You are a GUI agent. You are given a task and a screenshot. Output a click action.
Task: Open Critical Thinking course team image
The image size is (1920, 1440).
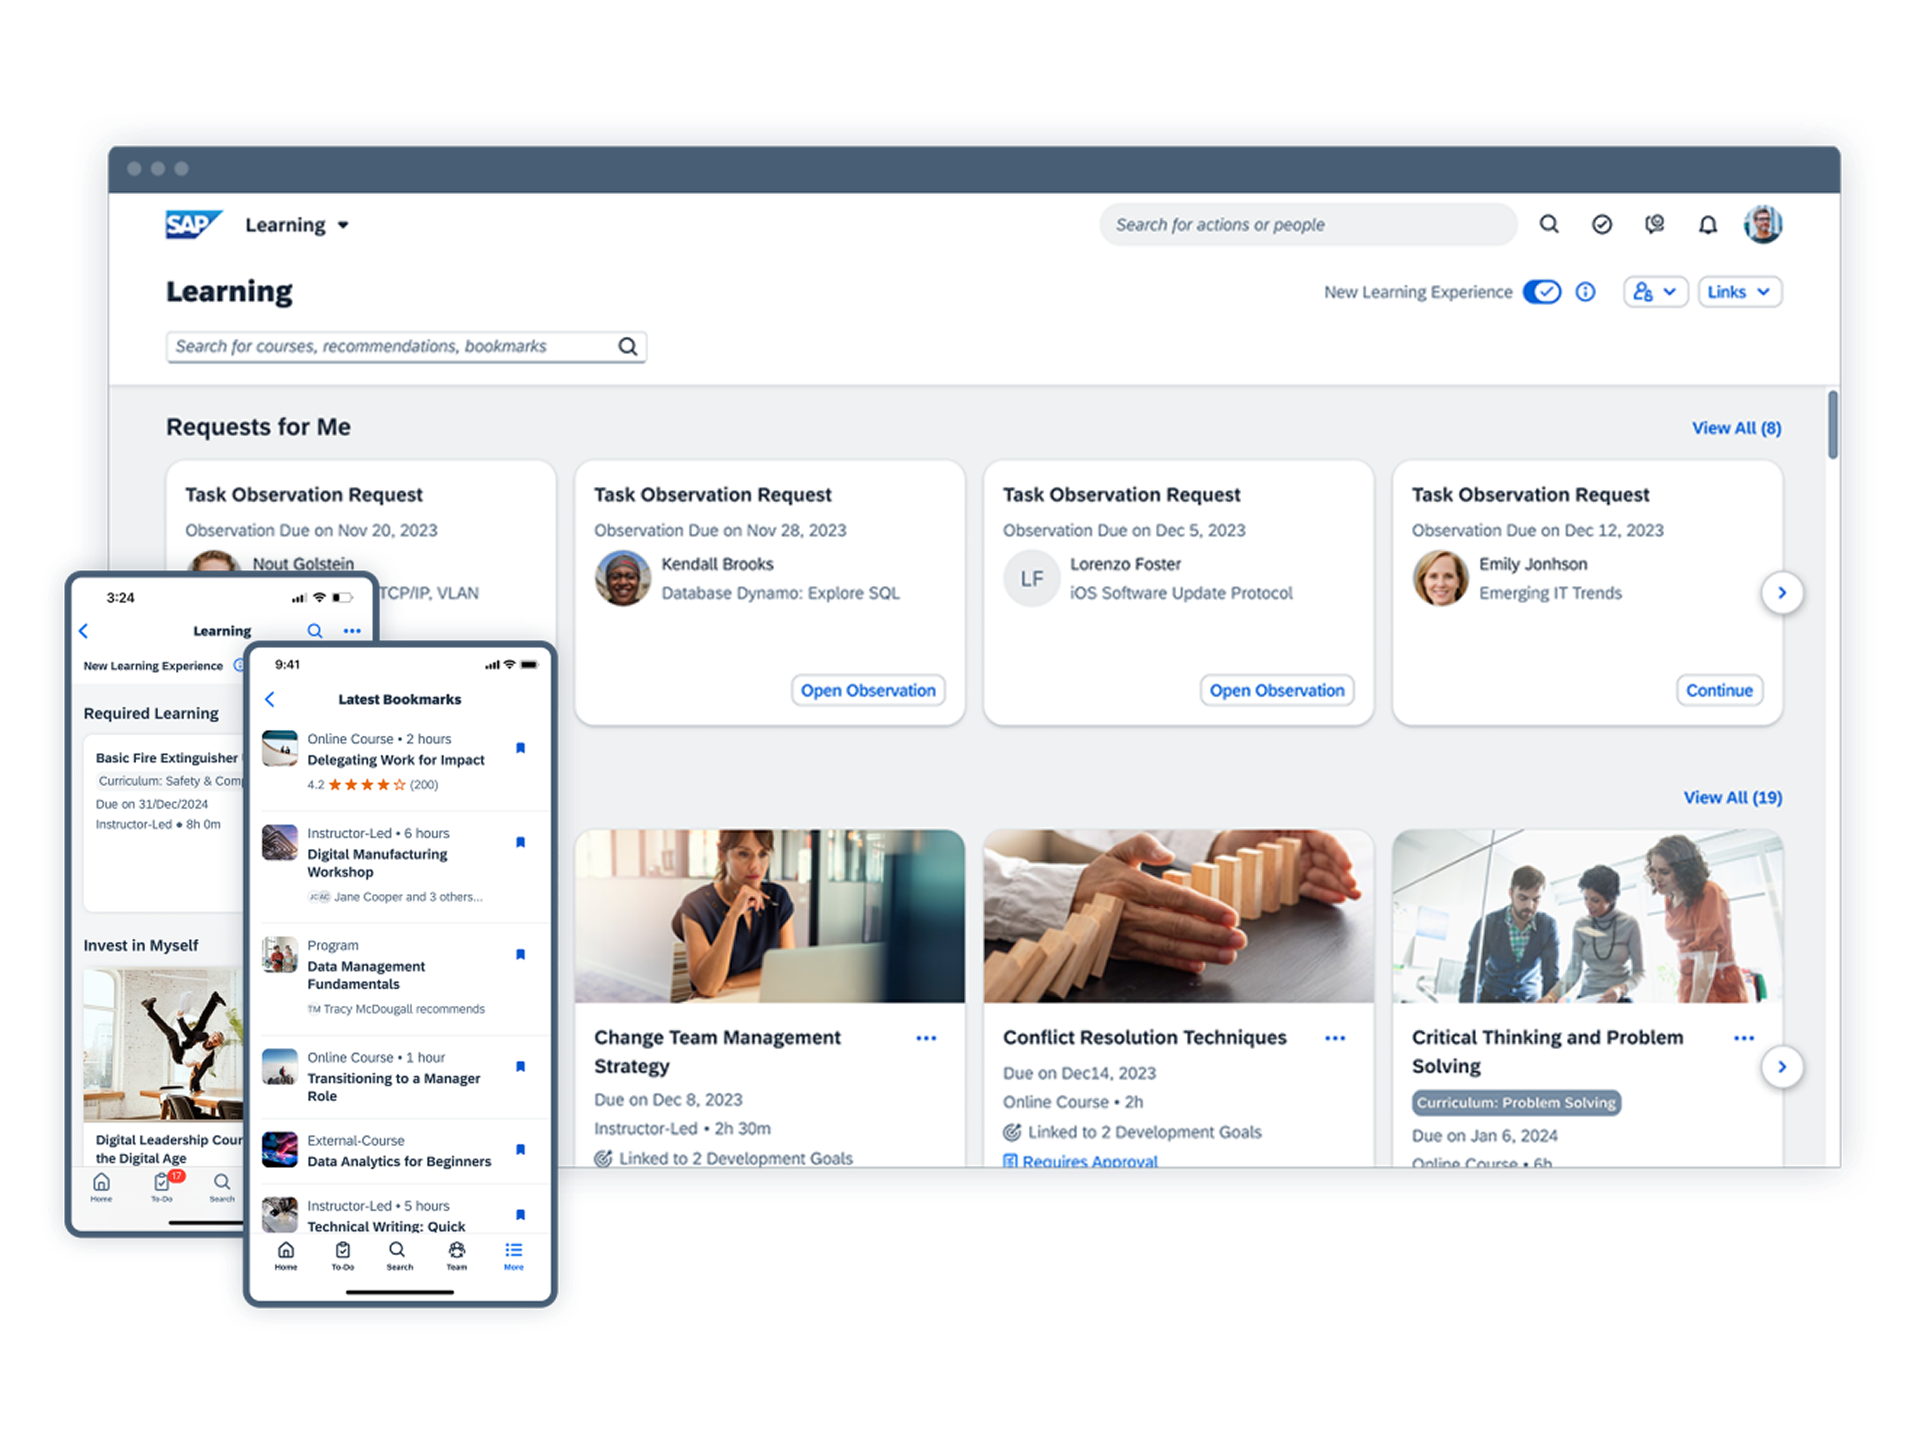[1587, 916]
